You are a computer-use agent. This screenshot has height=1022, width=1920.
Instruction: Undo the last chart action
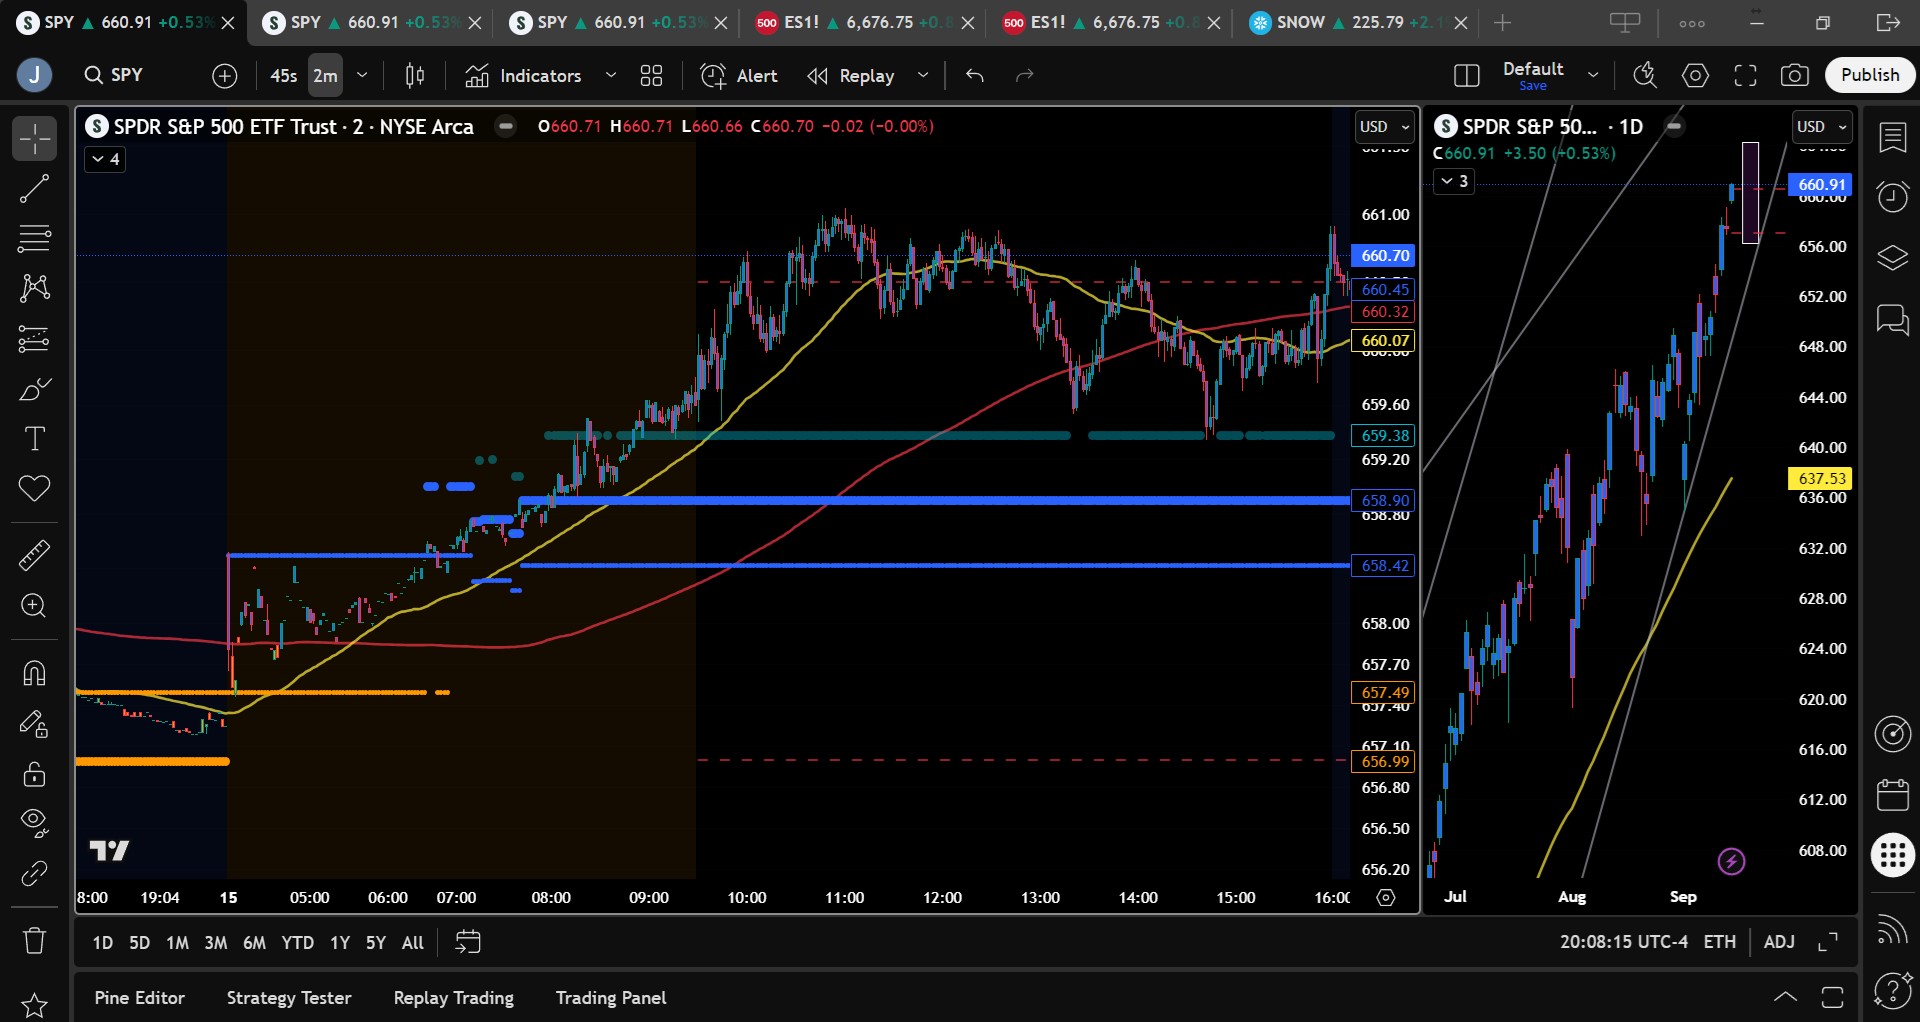[x=975, y=75]
